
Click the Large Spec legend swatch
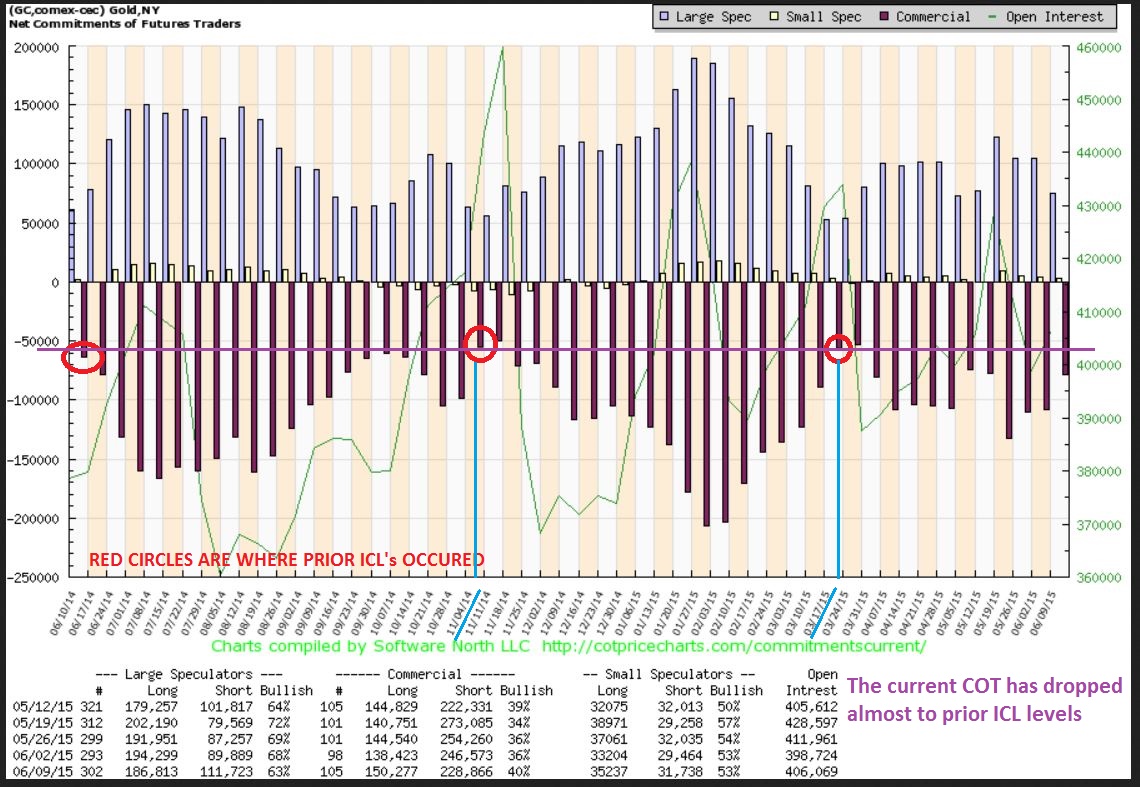point(664,16)
